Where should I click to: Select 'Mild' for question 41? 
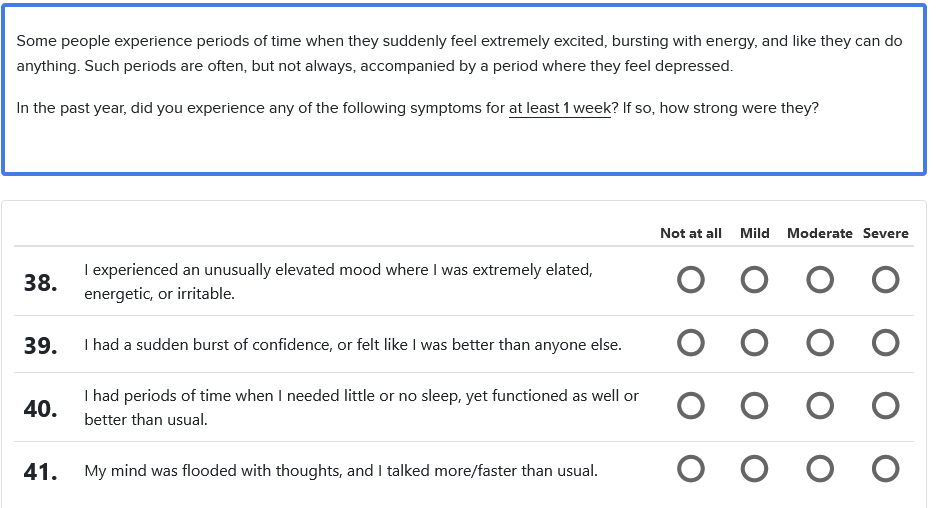tap(755, 469)
